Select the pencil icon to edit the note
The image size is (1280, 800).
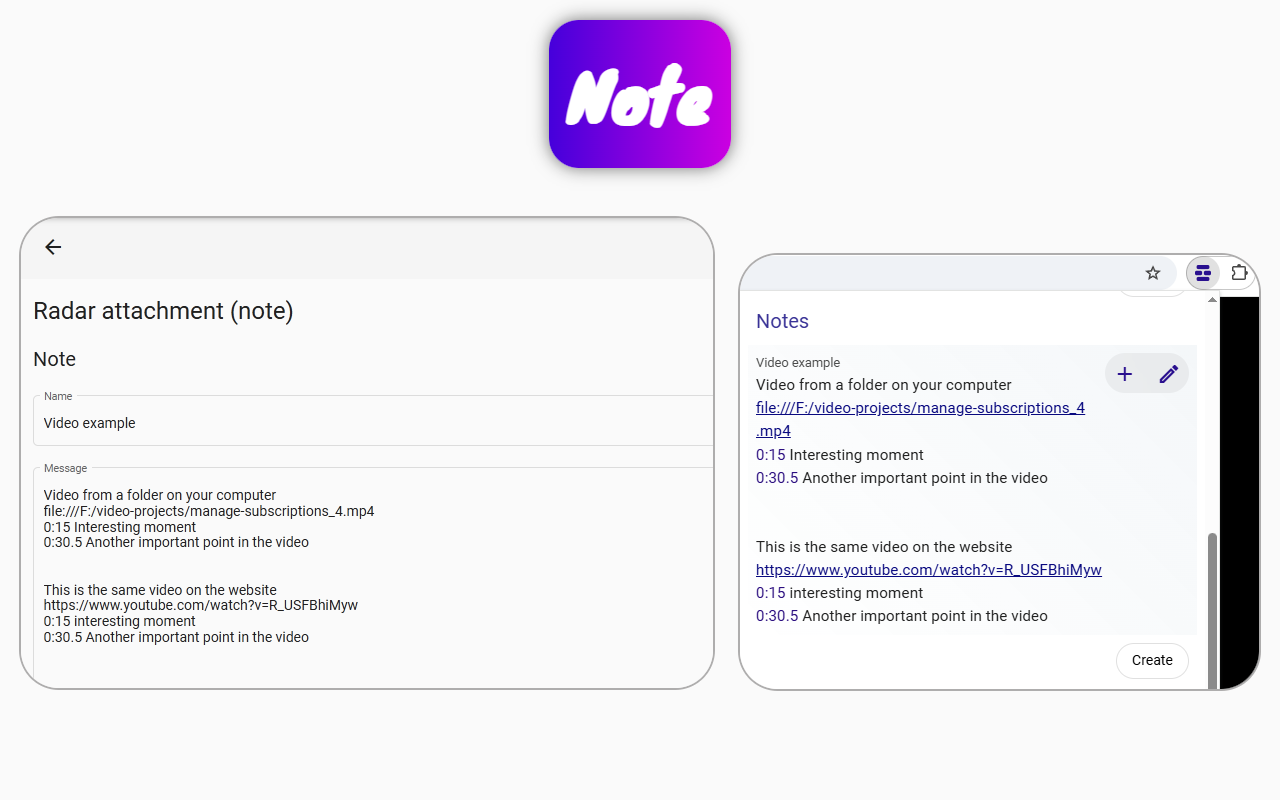coord(1169,373)
